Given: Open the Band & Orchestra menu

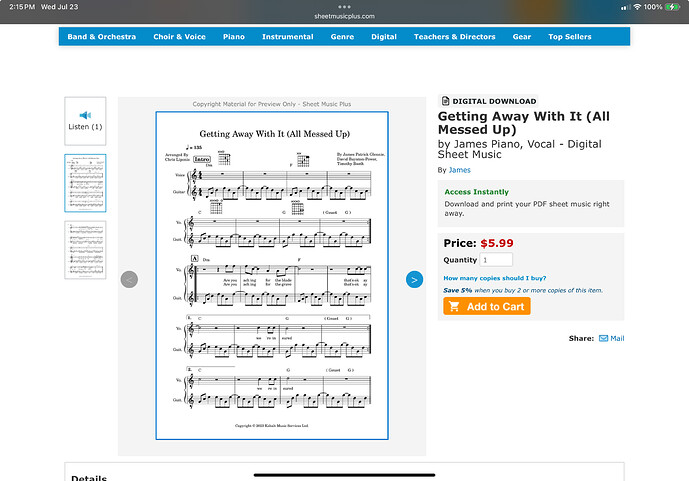Looking at the screenshot, I should pos(102,36).
